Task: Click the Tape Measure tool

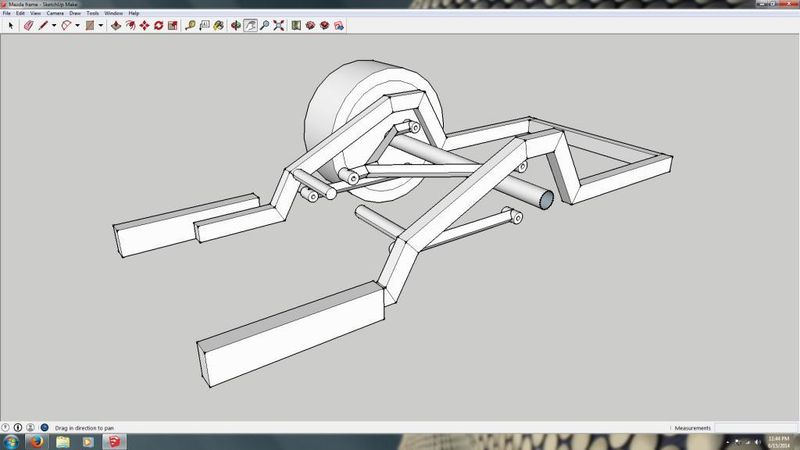Action: click(x=190, y=25)
